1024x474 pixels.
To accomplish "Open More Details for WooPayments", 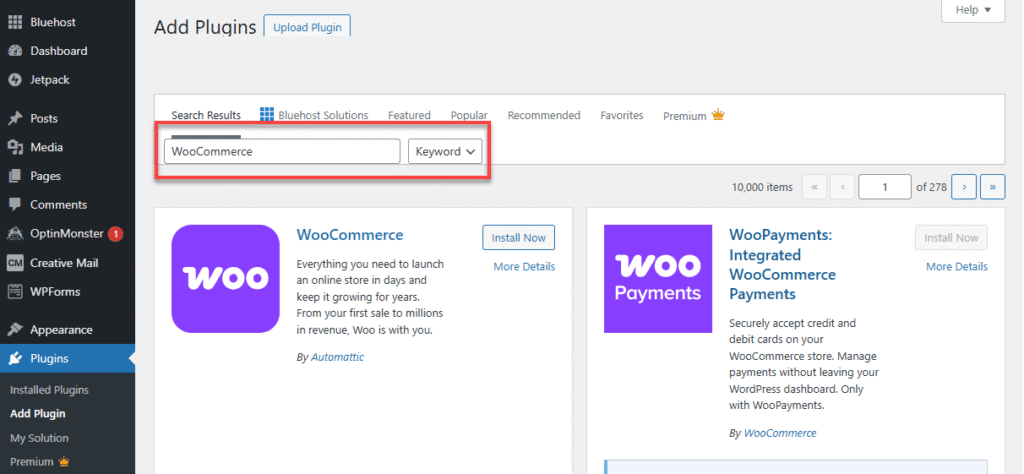I will pyautogui.click(x=956, y=267).
